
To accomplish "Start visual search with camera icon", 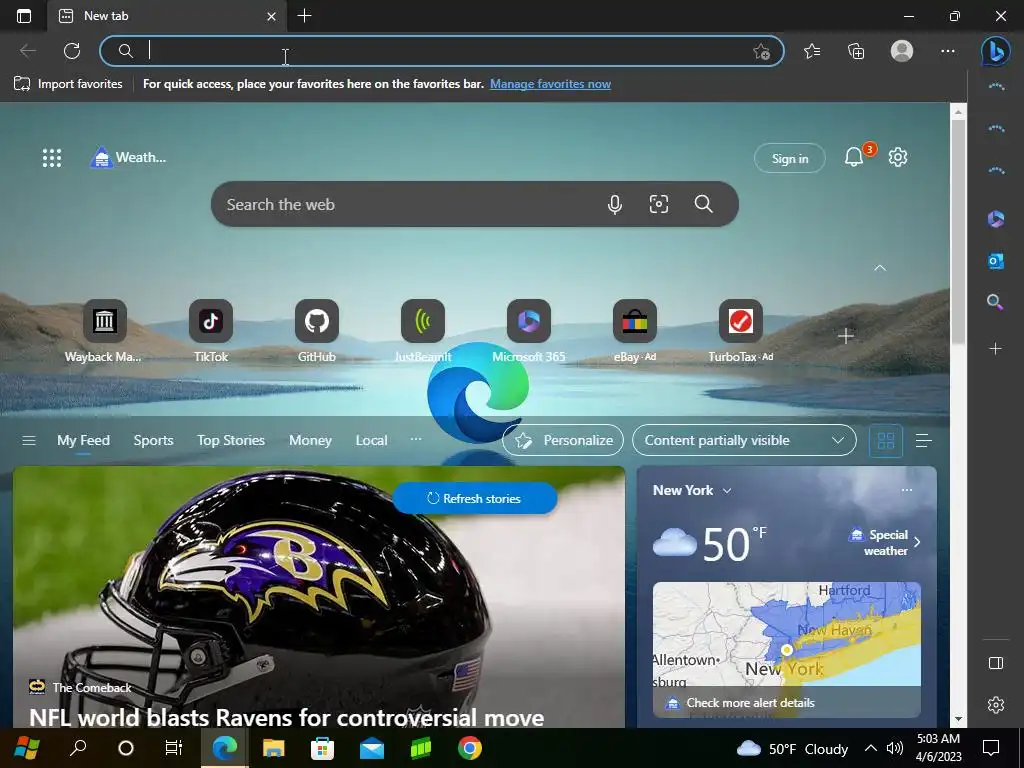I will pos(658,204).
